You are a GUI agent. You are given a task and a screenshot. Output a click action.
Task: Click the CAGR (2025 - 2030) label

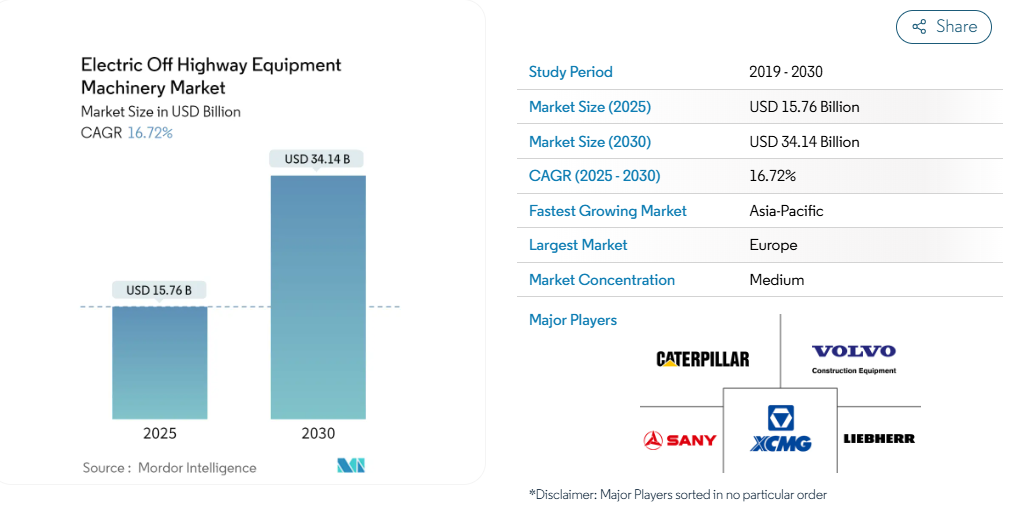(594, 176)
